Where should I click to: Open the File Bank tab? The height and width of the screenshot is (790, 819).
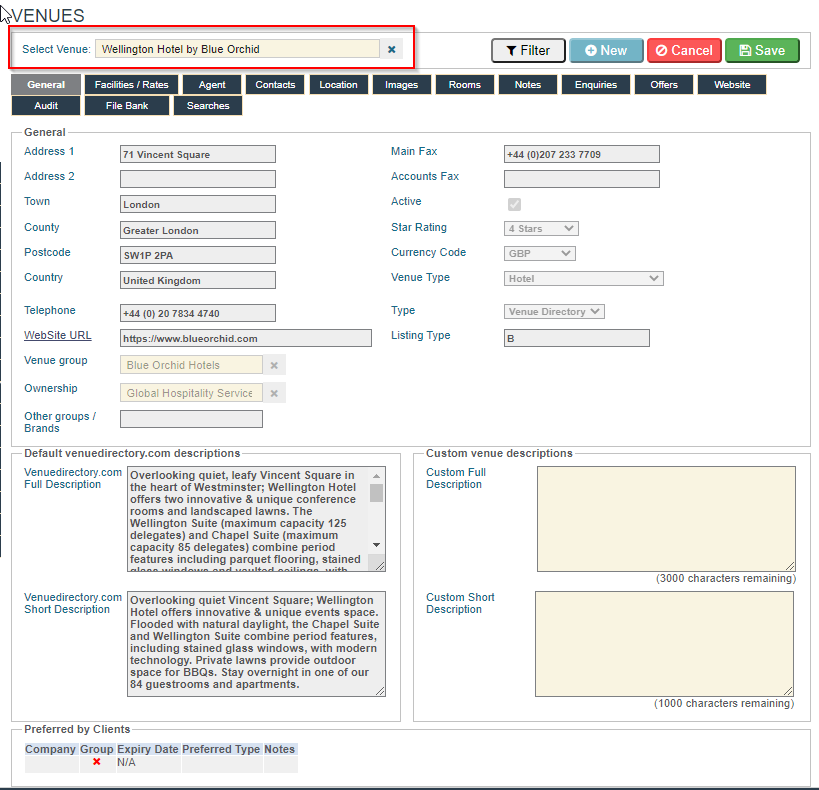pos(127,106)
